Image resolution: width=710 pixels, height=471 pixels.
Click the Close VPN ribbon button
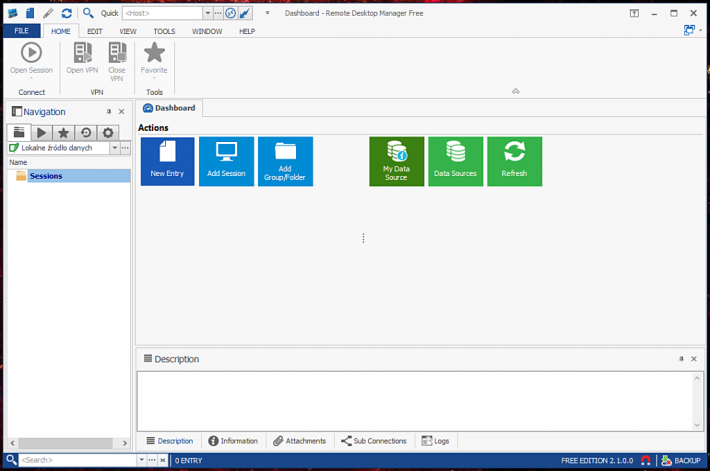click(x=117, y=62)
